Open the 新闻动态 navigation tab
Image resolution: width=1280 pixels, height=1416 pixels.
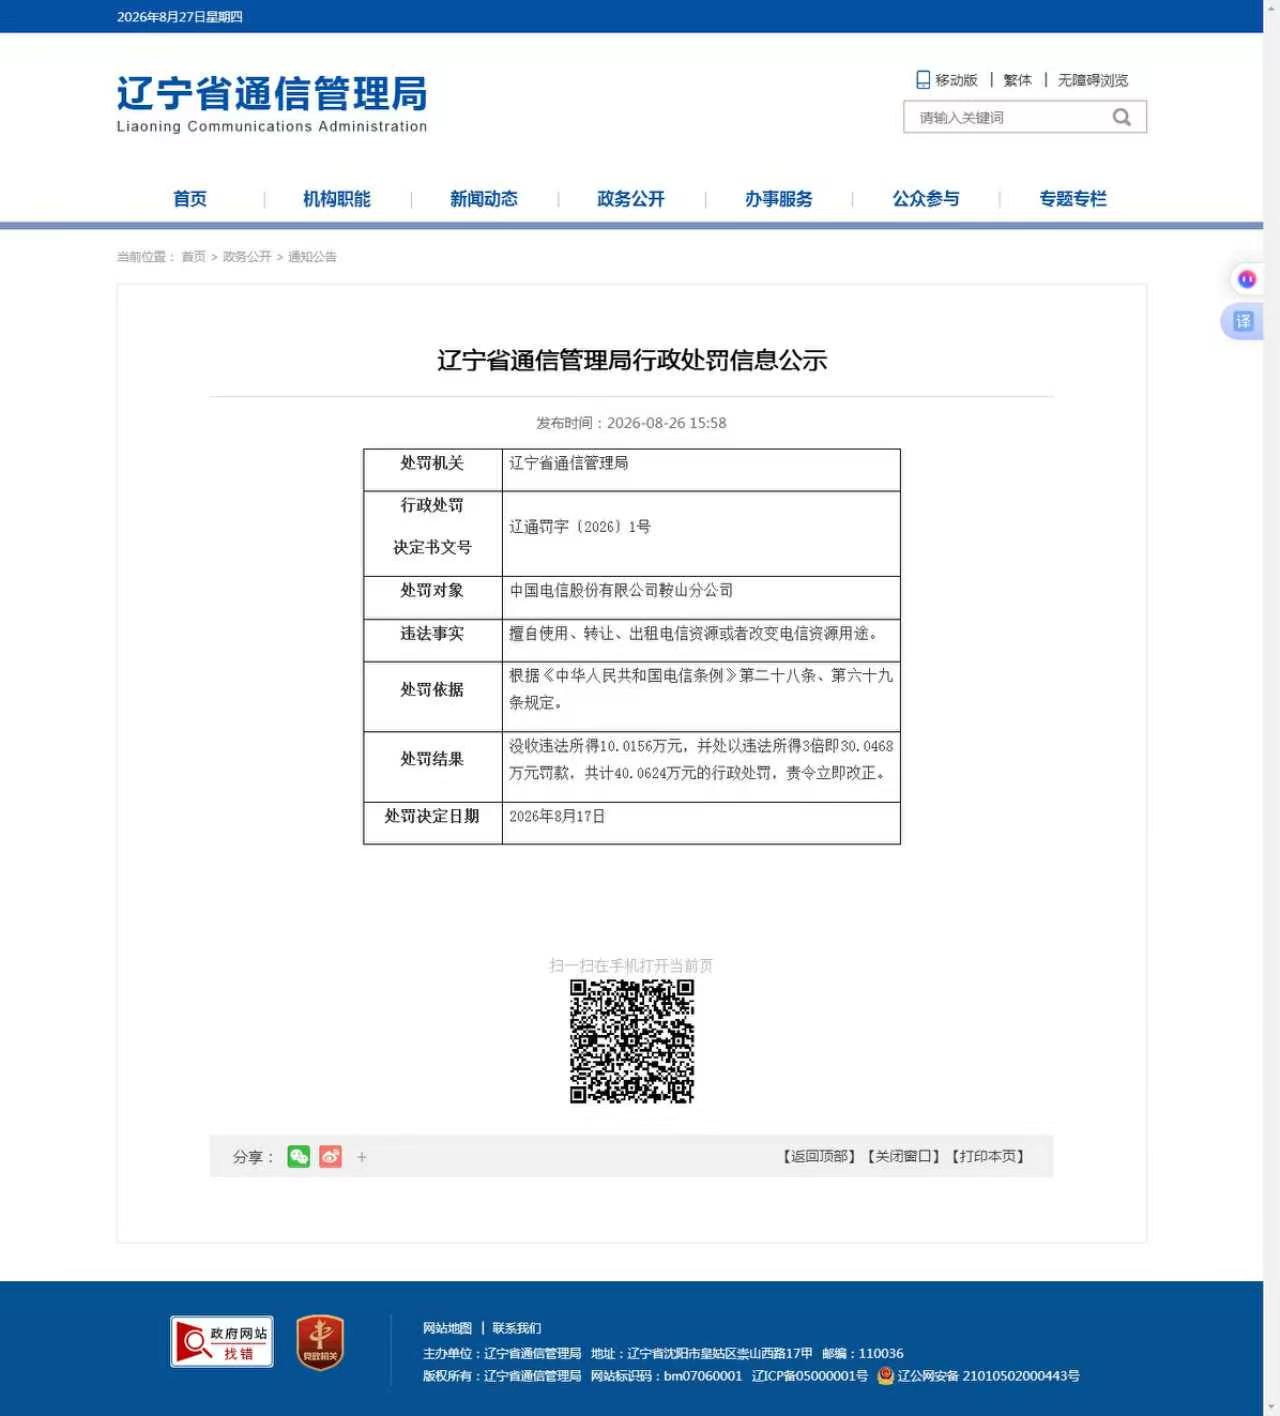click(x=484, y=199)
